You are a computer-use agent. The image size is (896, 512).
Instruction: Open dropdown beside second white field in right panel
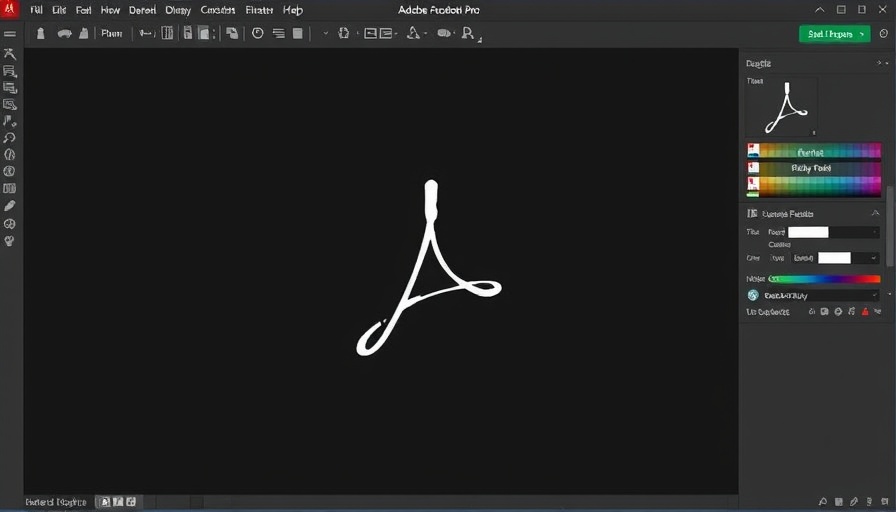(873, 258)
